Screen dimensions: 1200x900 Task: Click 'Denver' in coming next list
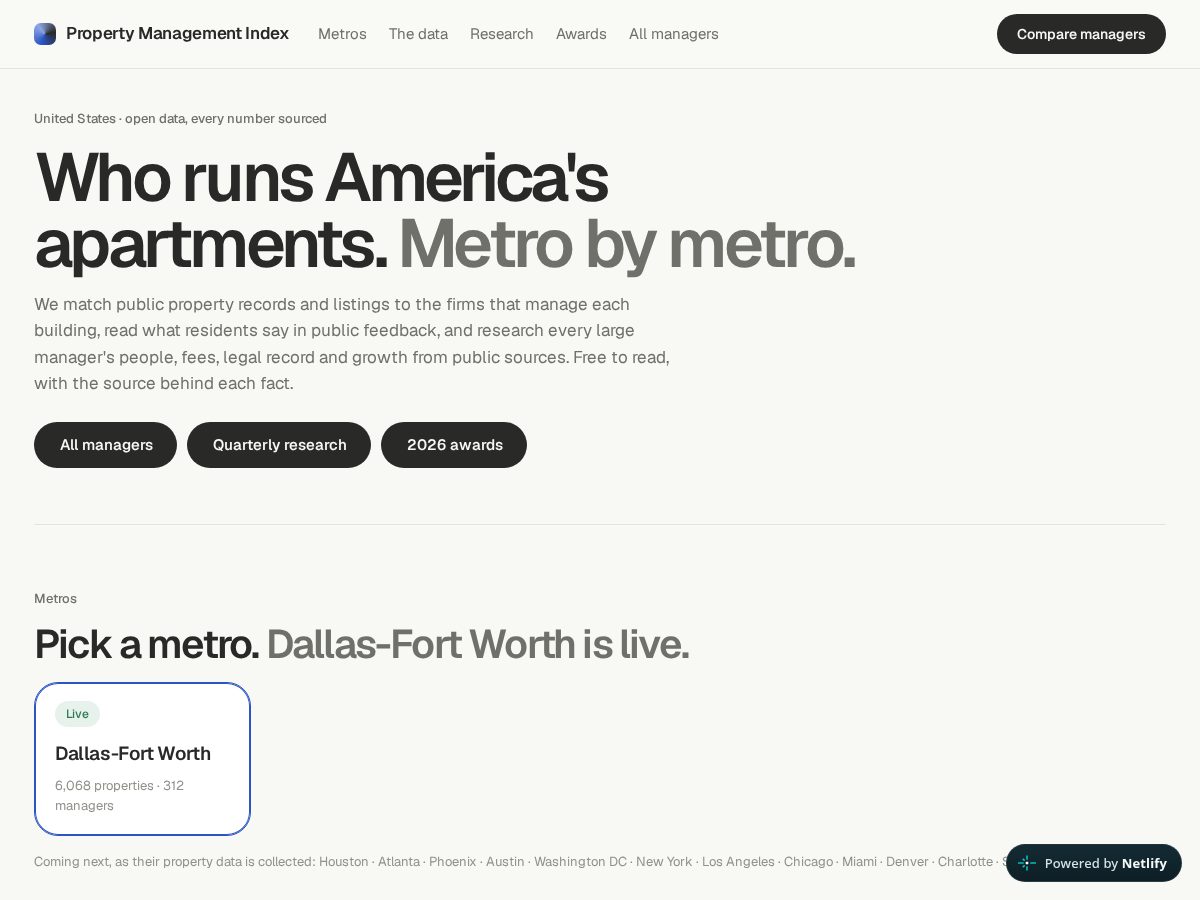click(907, 862)
